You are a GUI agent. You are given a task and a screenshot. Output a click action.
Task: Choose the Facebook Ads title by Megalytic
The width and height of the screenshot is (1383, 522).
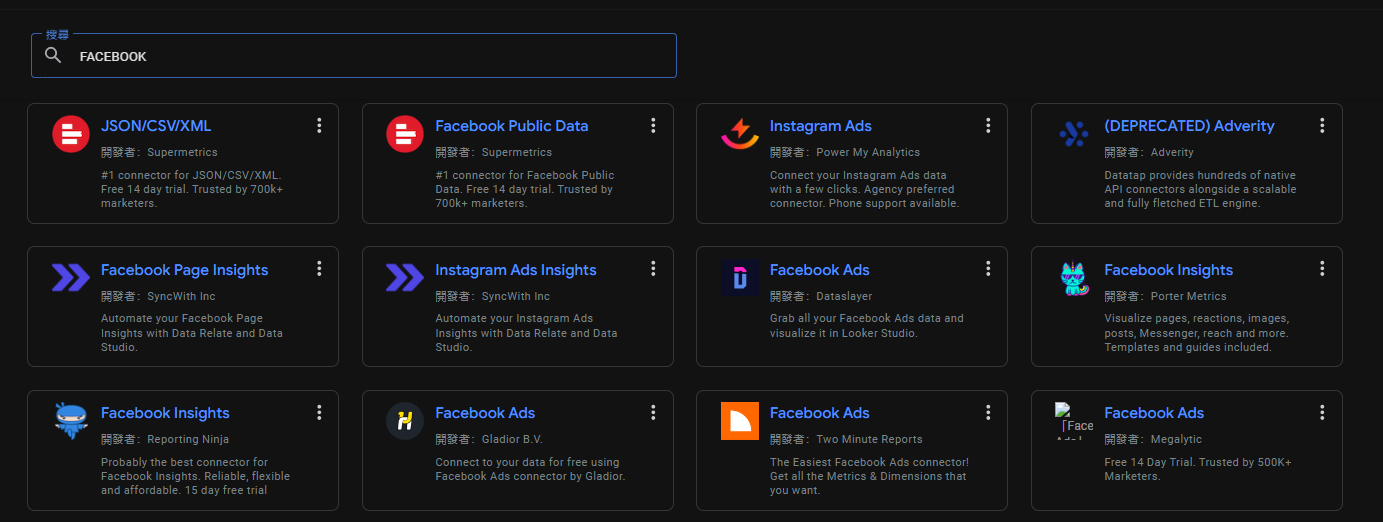(1154, 413)
